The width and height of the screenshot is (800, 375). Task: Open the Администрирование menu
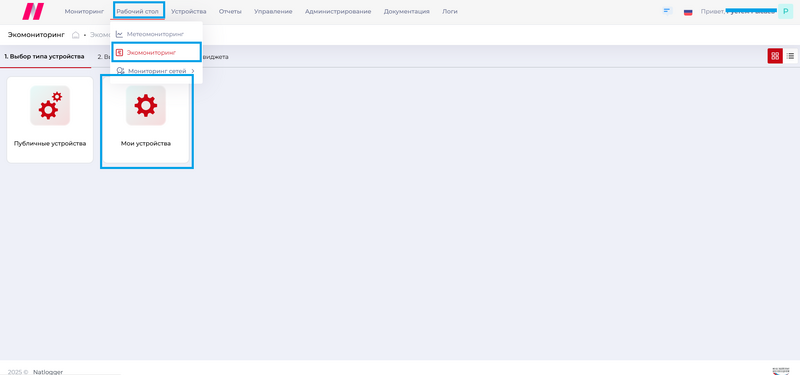338,11
